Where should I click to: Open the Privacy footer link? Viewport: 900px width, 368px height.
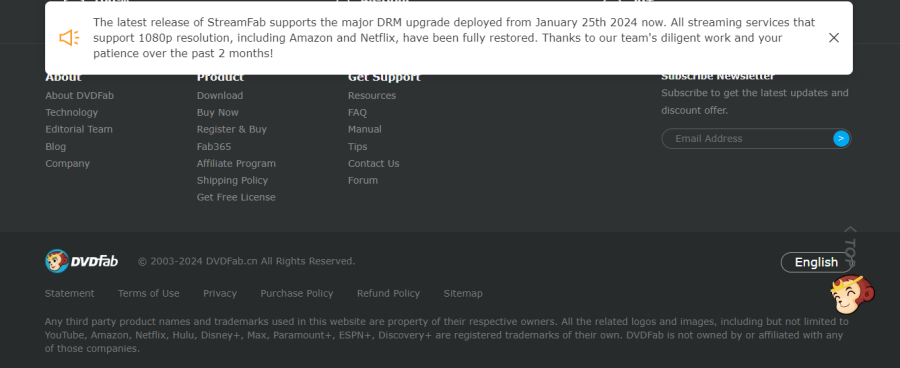point(220,293)
